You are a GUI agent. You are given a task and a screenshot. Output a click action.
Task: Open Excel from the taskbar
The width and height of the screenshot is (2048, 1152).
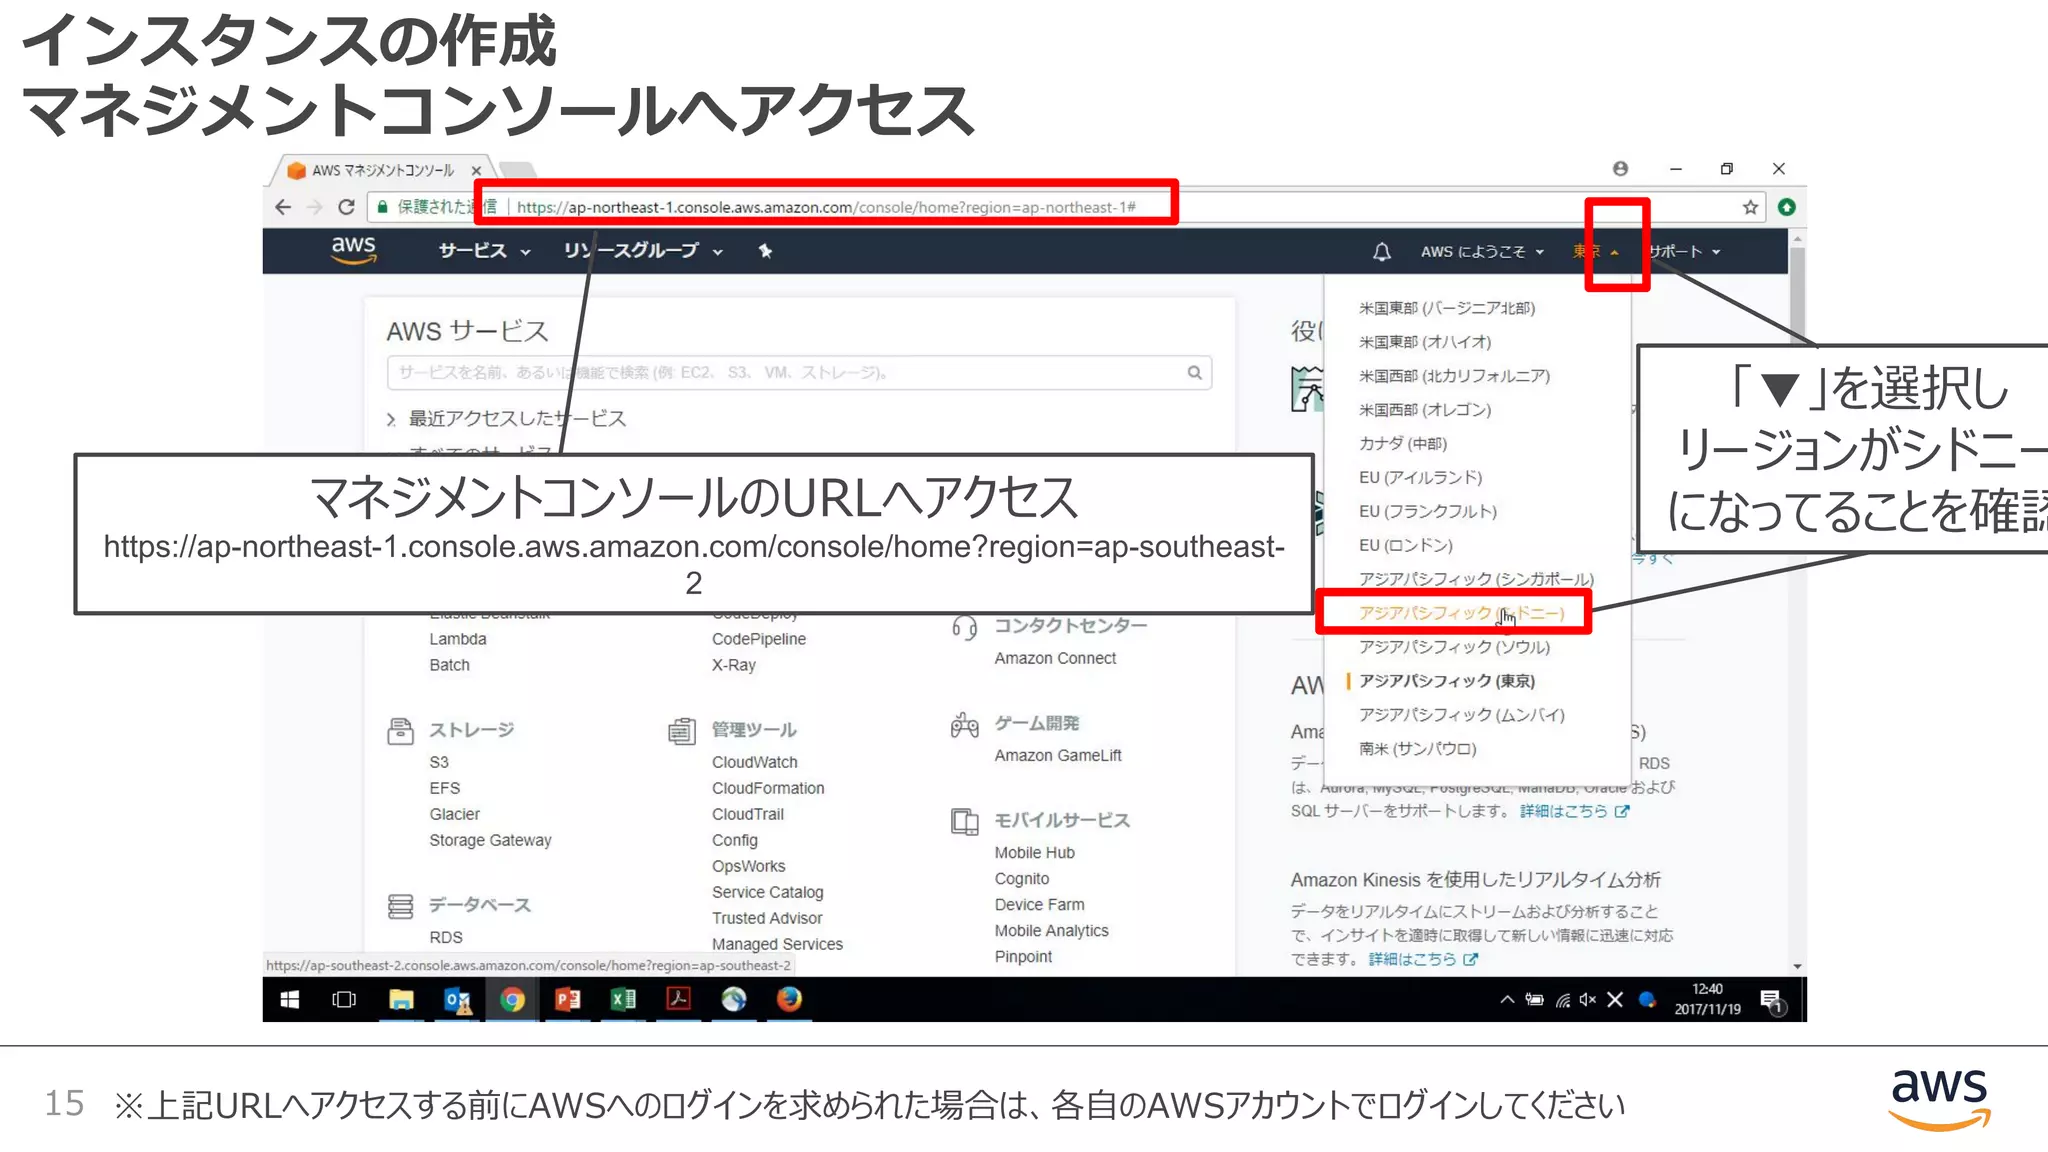tap(623, 999)
